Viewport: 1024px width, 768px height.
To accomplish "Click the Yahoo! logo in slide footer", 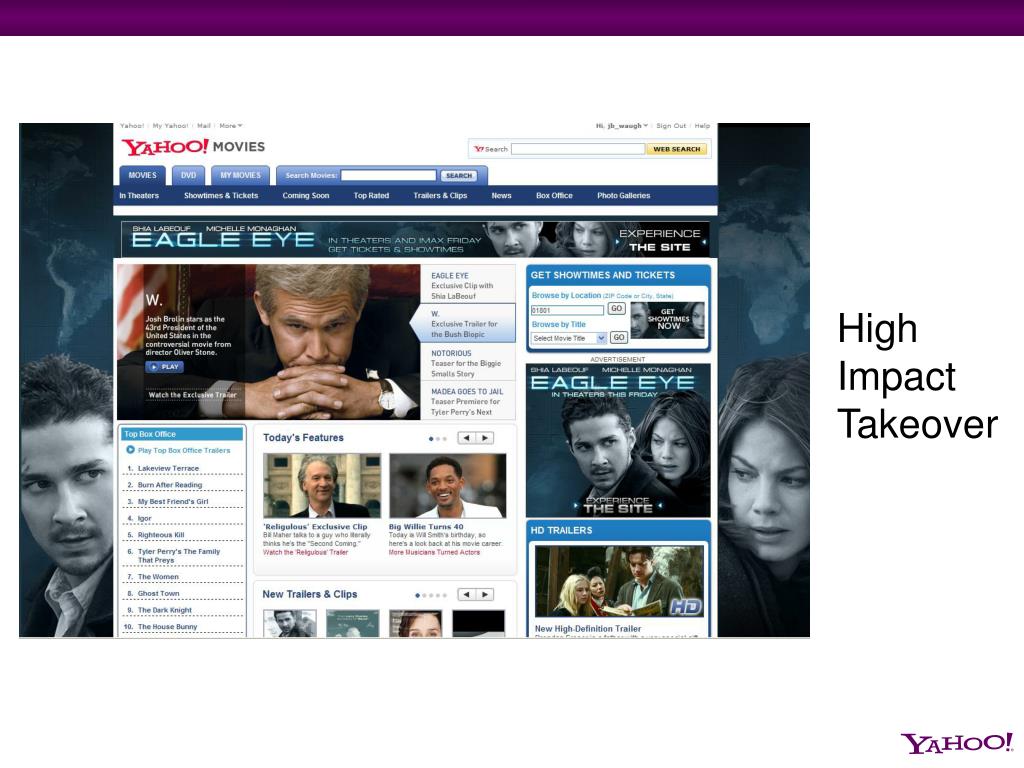I will (957, 743).
